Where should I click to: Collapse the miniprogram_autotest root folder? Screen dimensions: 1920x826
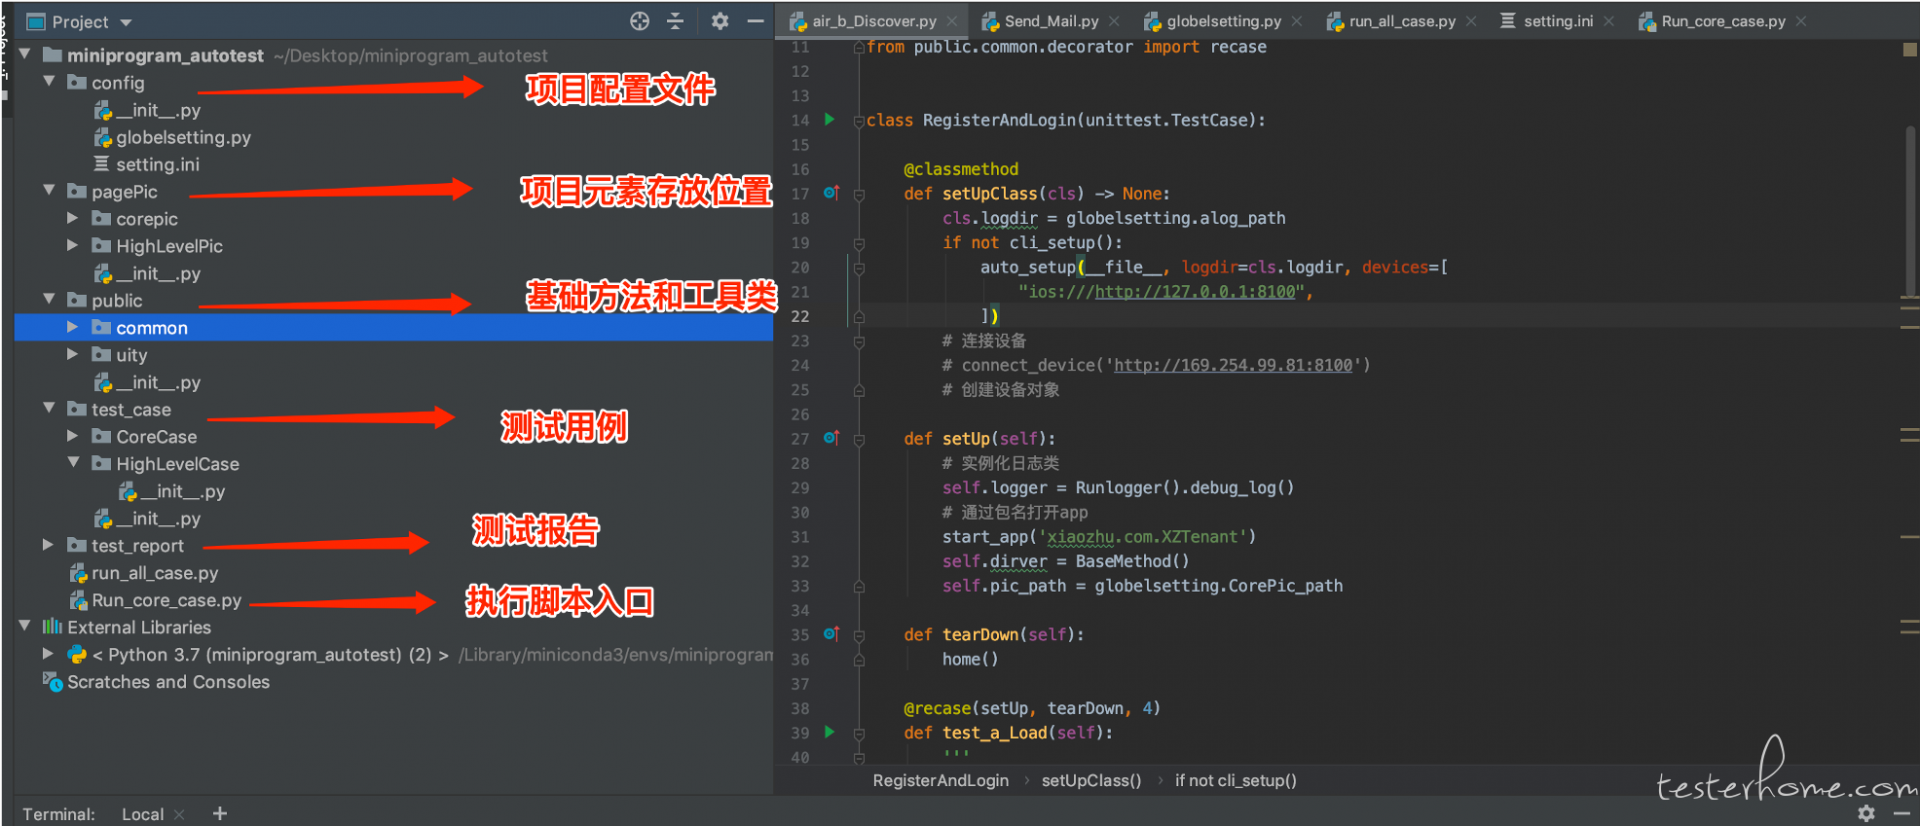coord(24,54)
